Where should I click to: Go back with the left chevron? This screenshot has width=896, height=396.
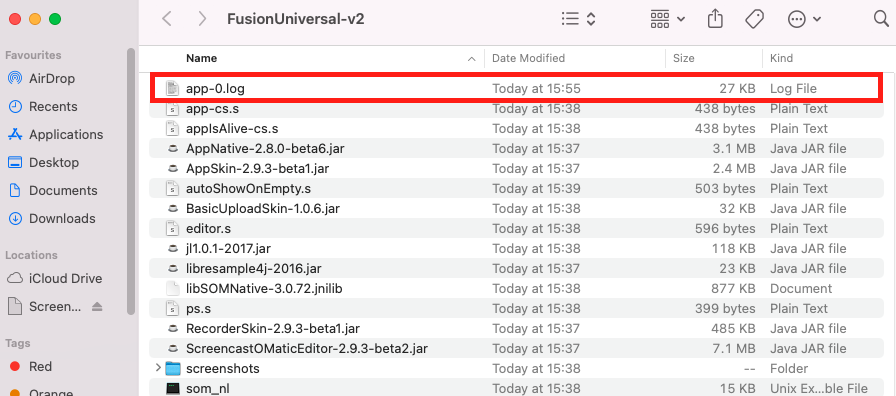coord(166,19)
